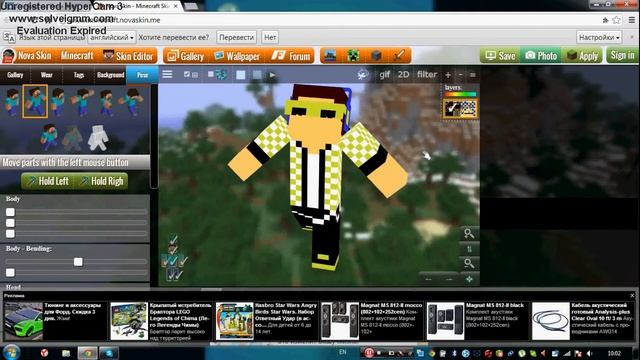Click the Hold Right button

tap(101, 181)
